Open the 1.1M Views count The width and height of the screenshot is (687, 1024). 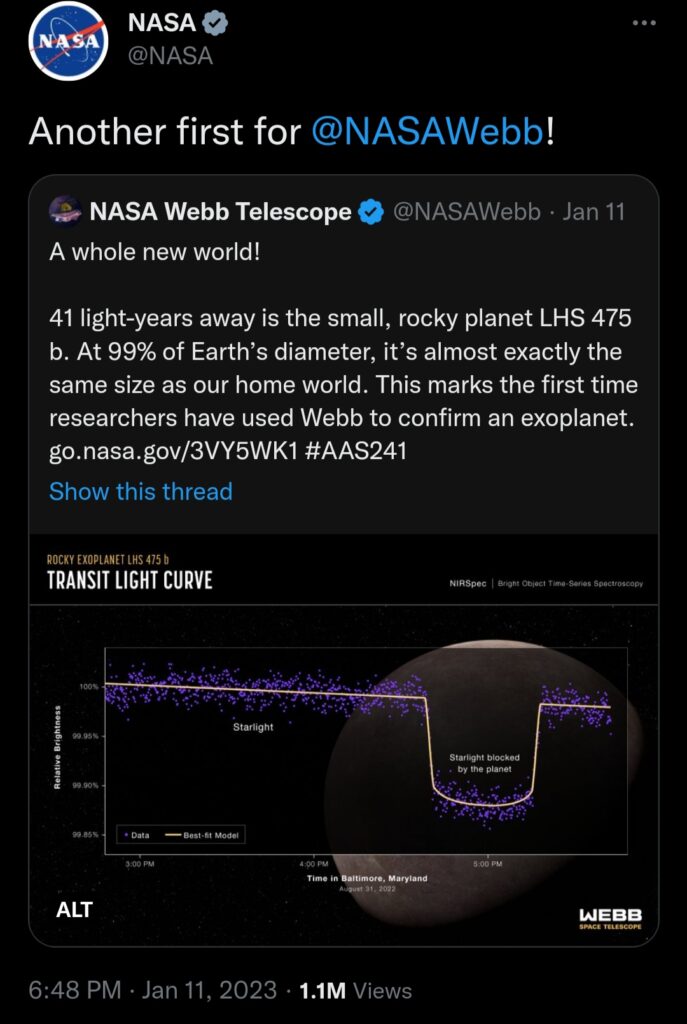(x=355, y=991)
